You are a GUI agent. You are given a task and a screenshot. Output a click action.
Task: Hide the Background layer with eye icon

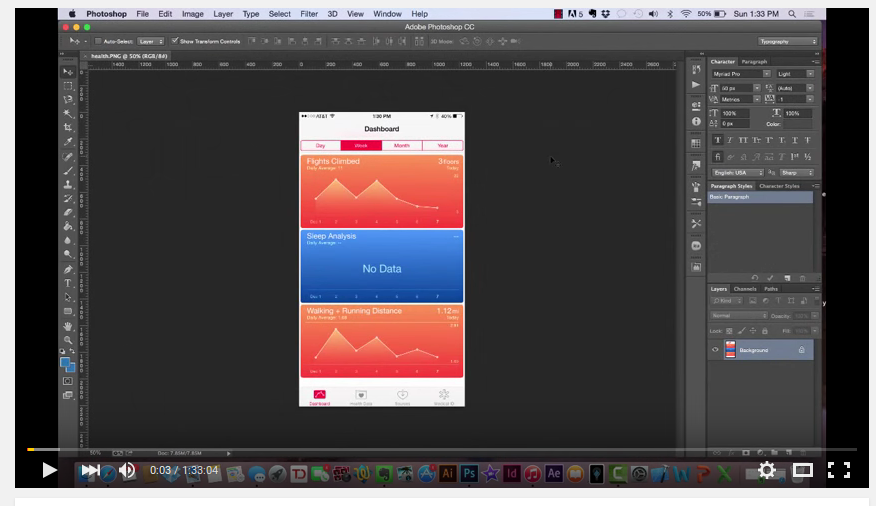tap(715, 350)
